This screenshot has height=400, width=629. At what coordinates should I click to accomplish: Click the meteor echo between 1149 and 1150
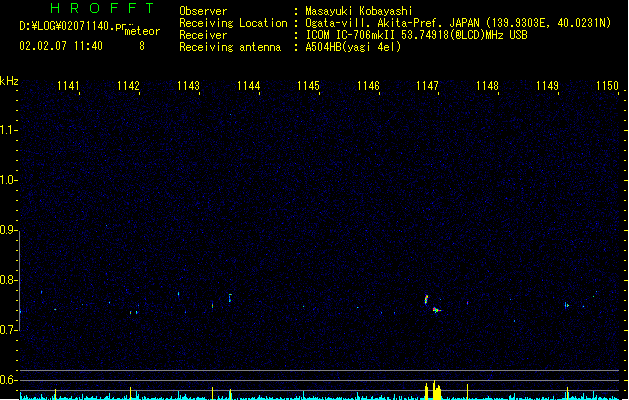click(566, 305)
